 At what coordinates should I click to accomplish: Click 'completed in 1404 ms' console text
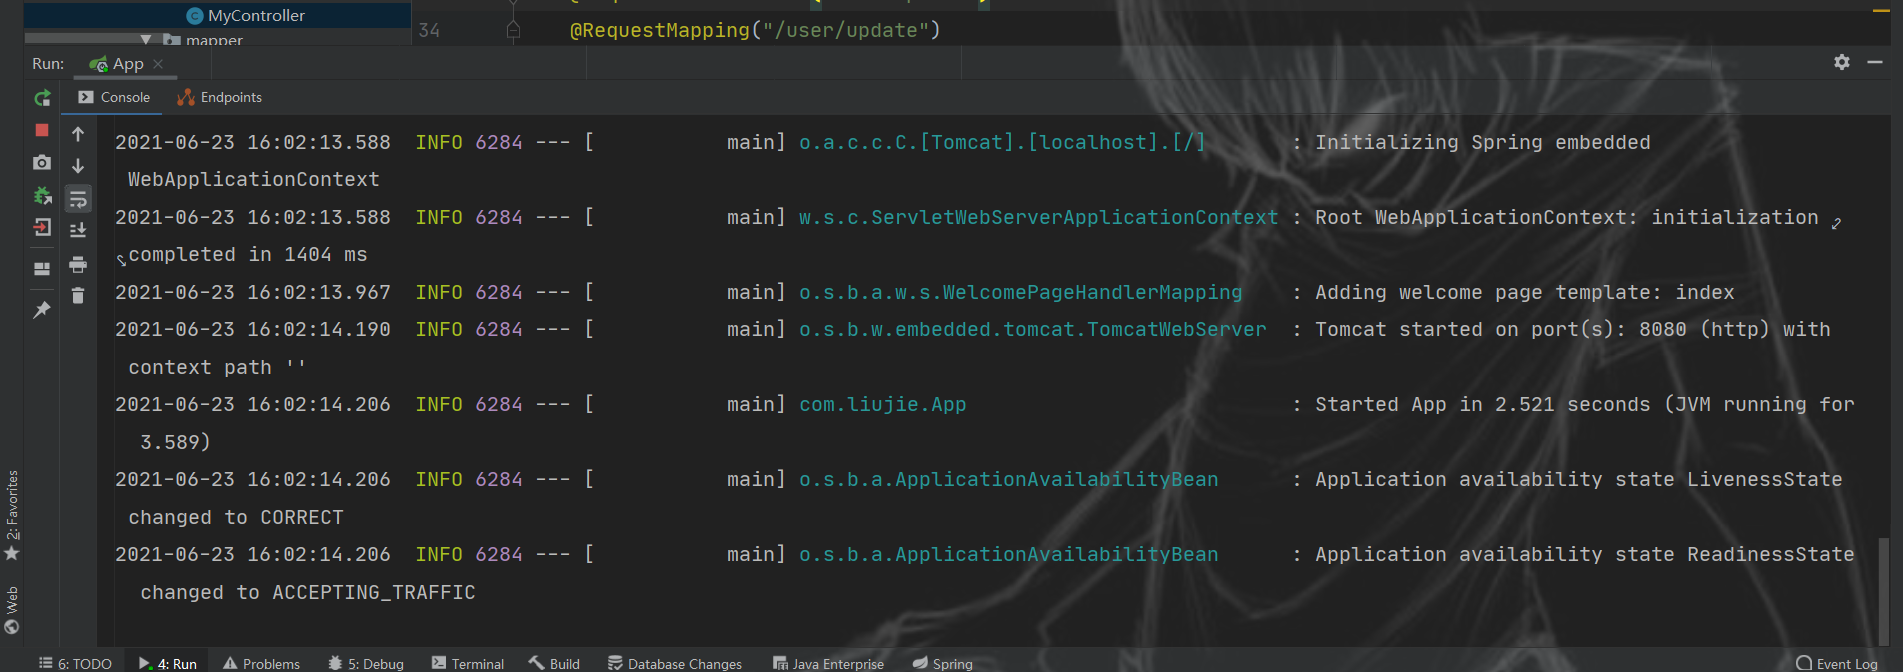tap(248, 255)
